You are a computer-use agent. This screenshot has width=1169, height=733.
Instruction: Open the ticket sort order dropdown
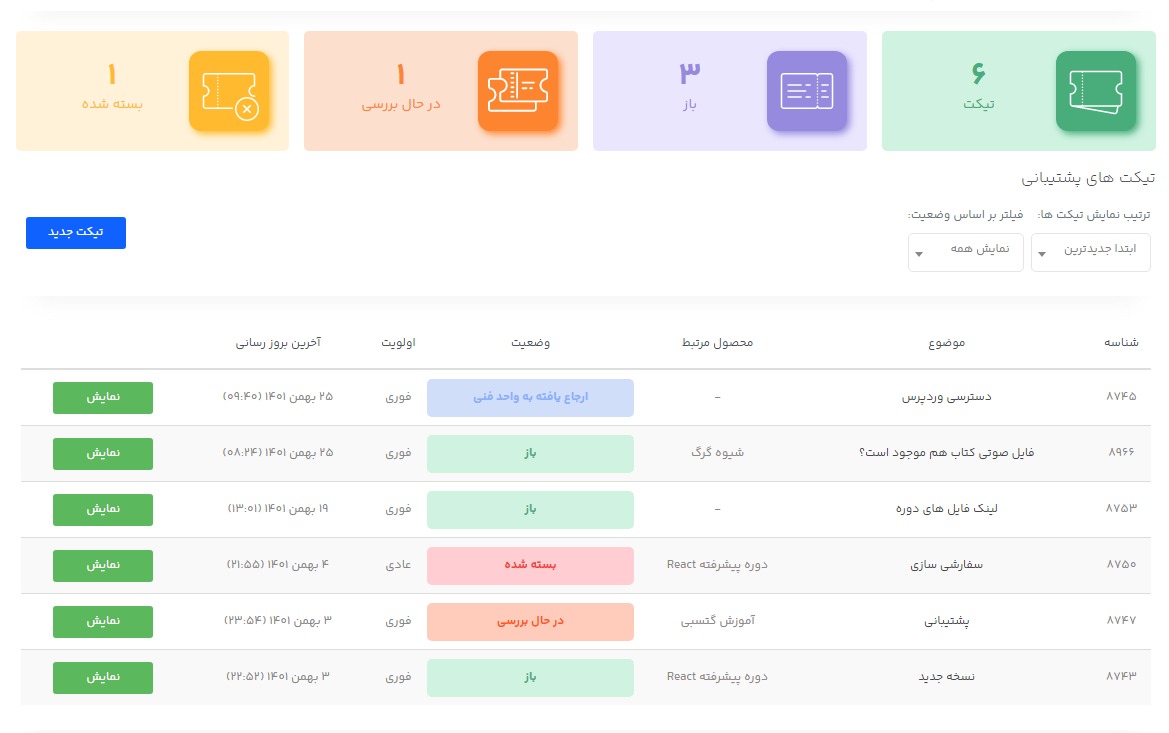click(1090, 252)
